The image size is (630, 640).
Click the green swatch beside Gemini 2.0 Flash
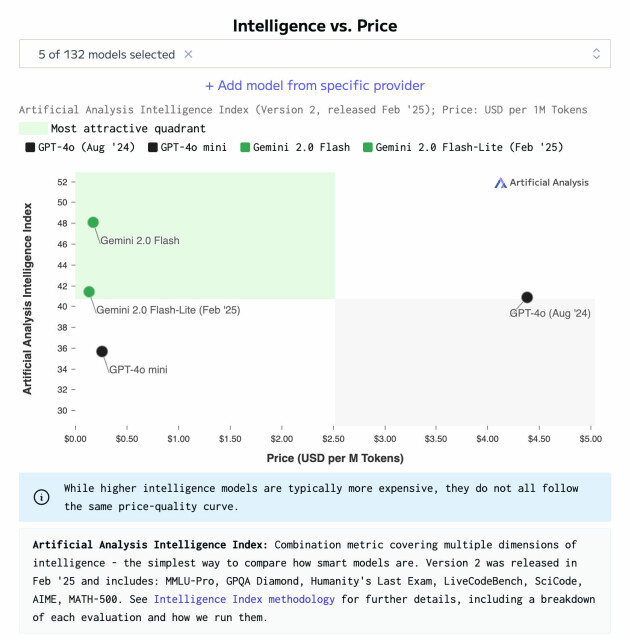tap(245, 147)
